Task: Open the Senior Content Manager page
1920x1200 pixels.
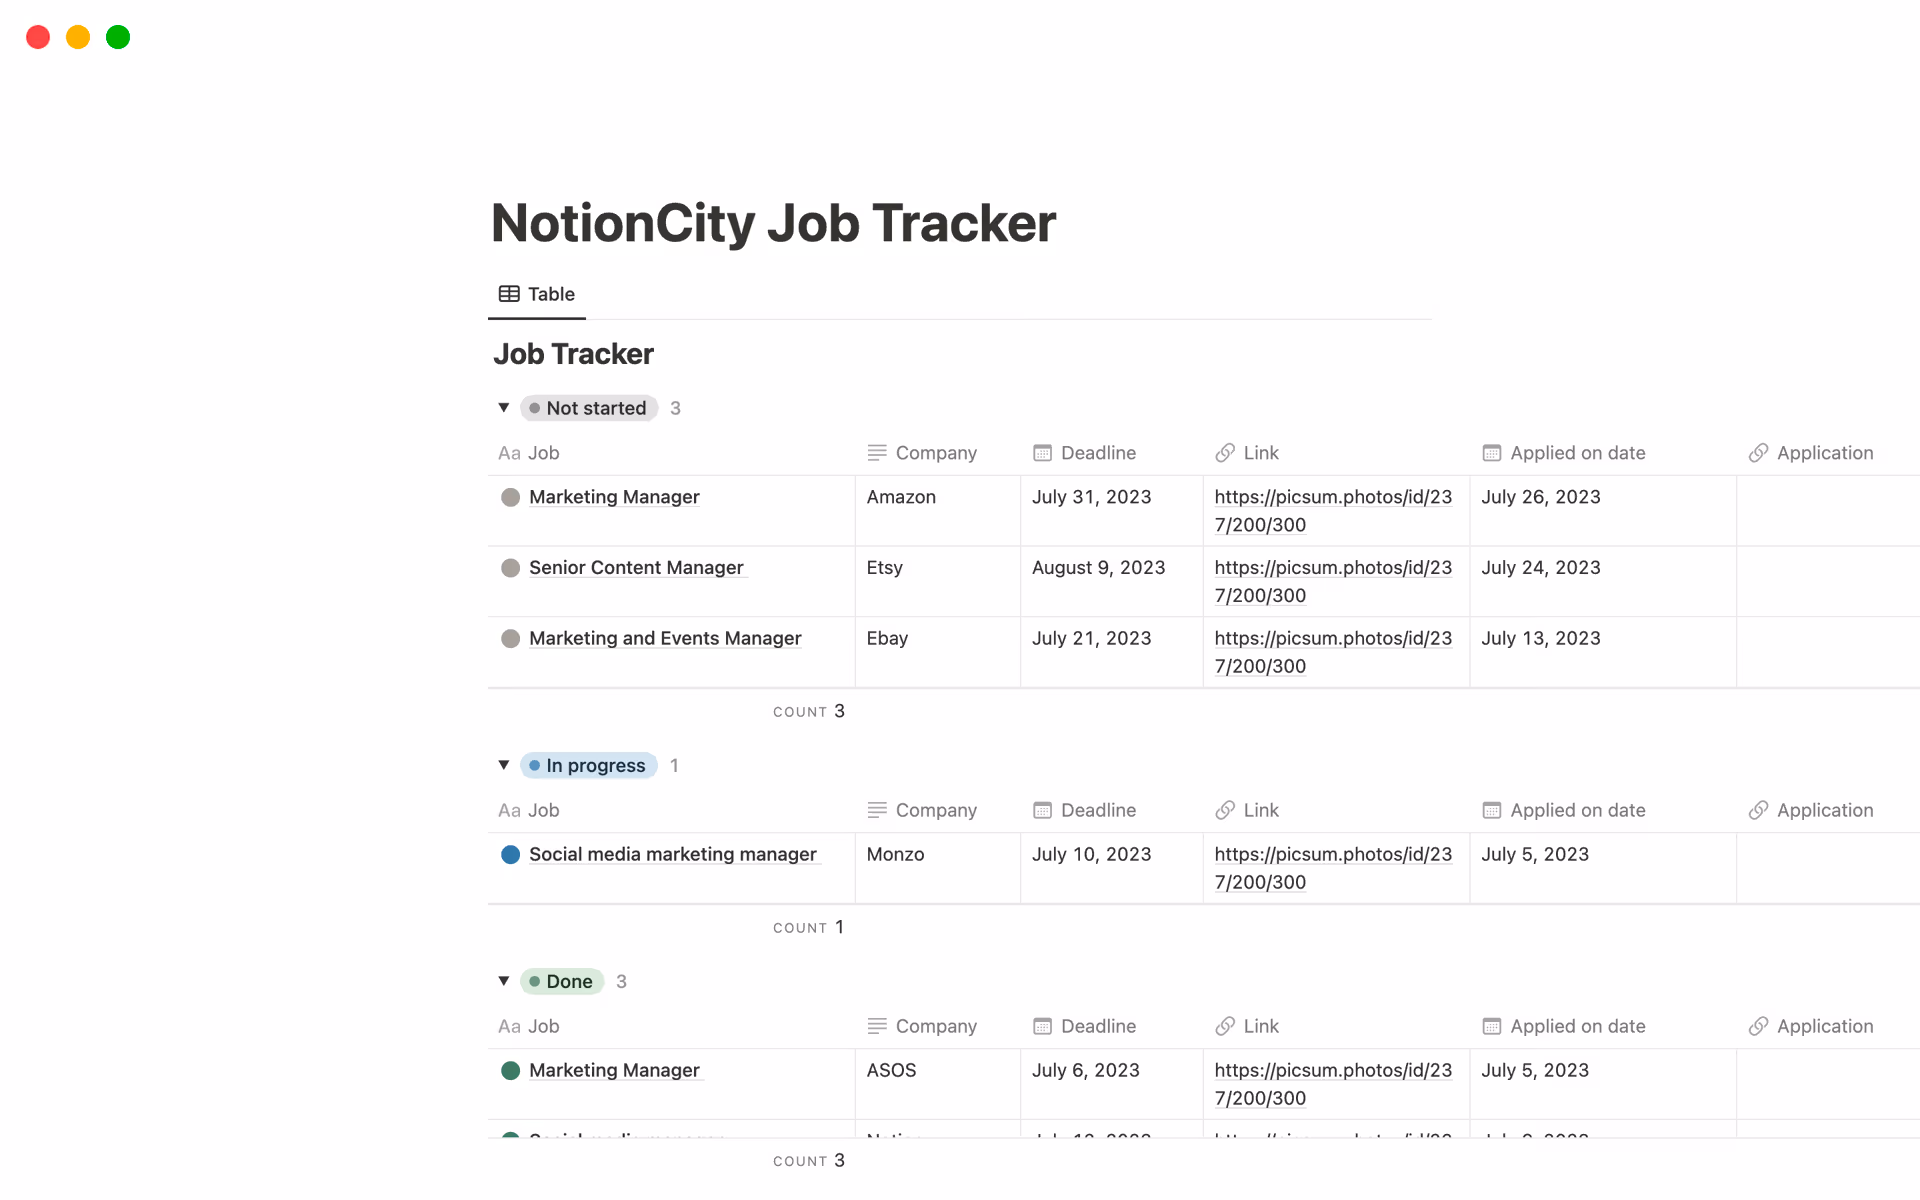Action: point(636,567)
